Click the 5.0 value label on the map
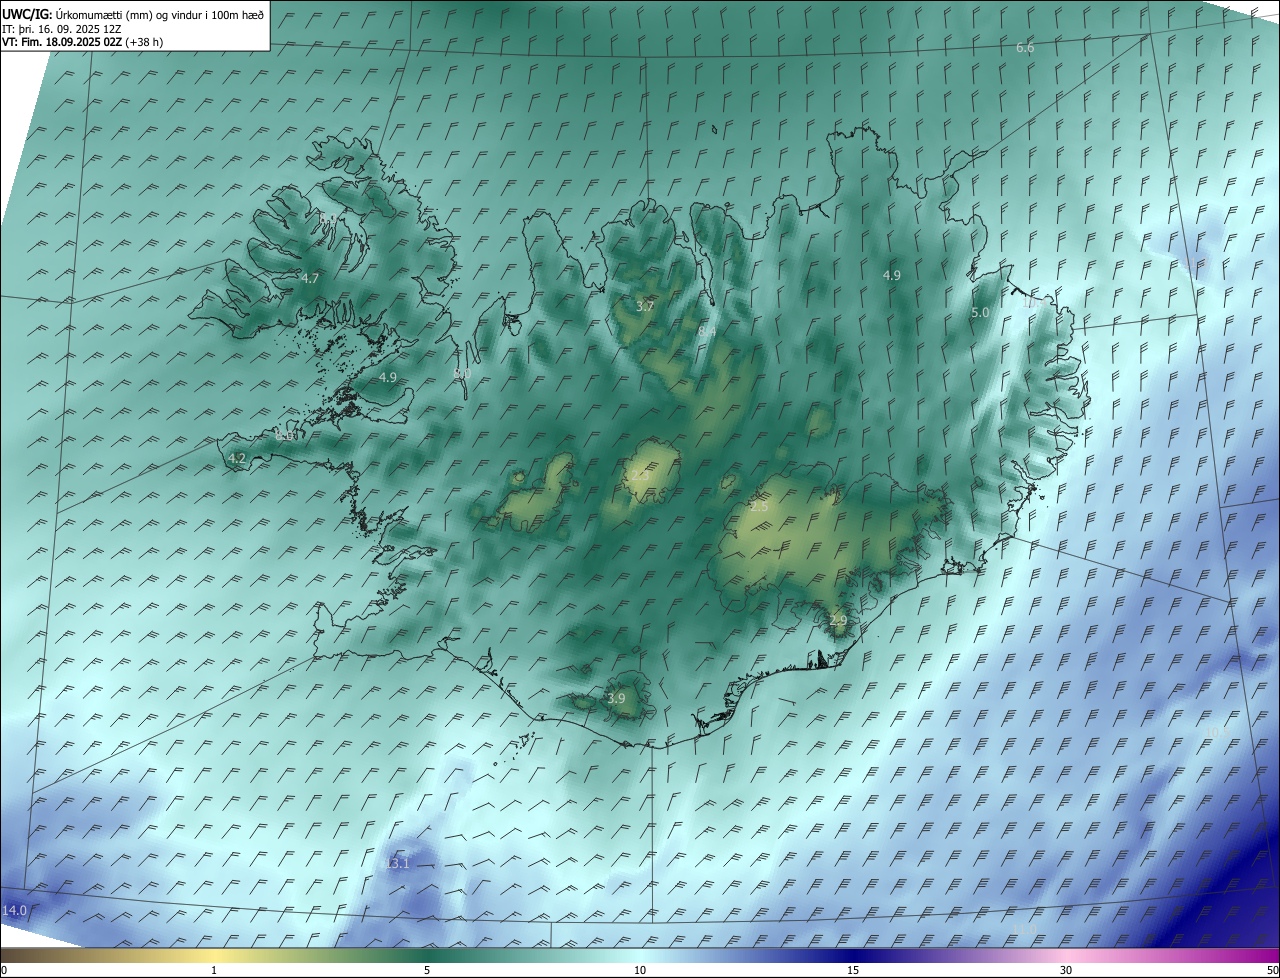The image size is (1280, 978). (980, 313)
